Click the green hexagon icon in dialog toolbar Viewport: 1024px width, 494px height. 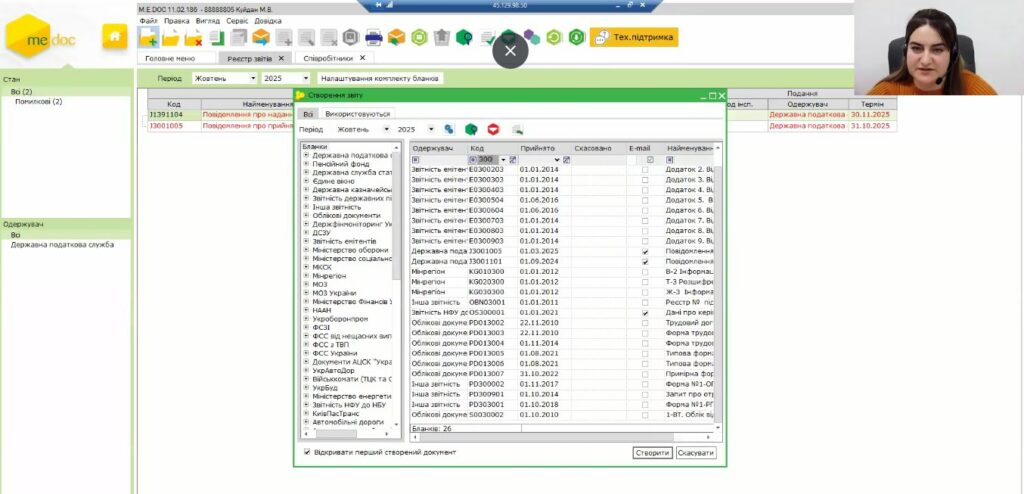point(471,129)
